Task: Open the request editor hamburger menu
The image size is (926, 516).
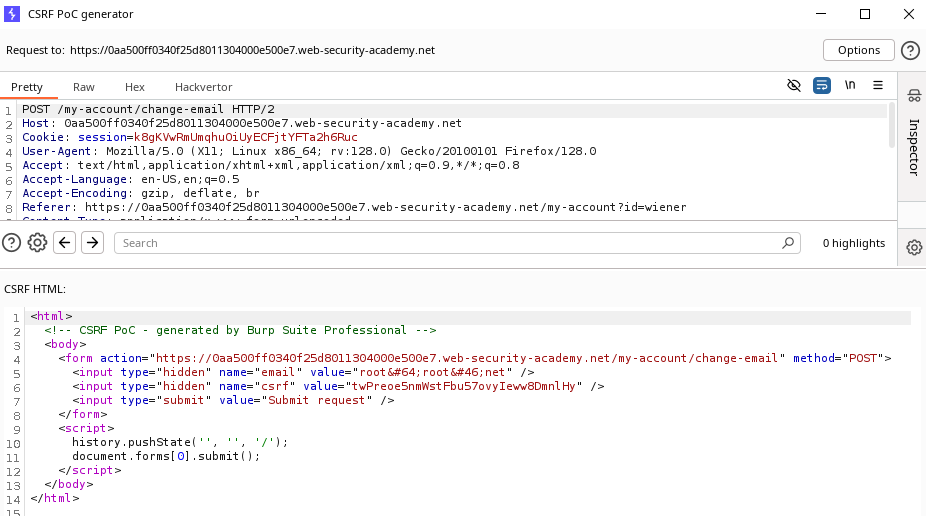Action: coord(878,85)
